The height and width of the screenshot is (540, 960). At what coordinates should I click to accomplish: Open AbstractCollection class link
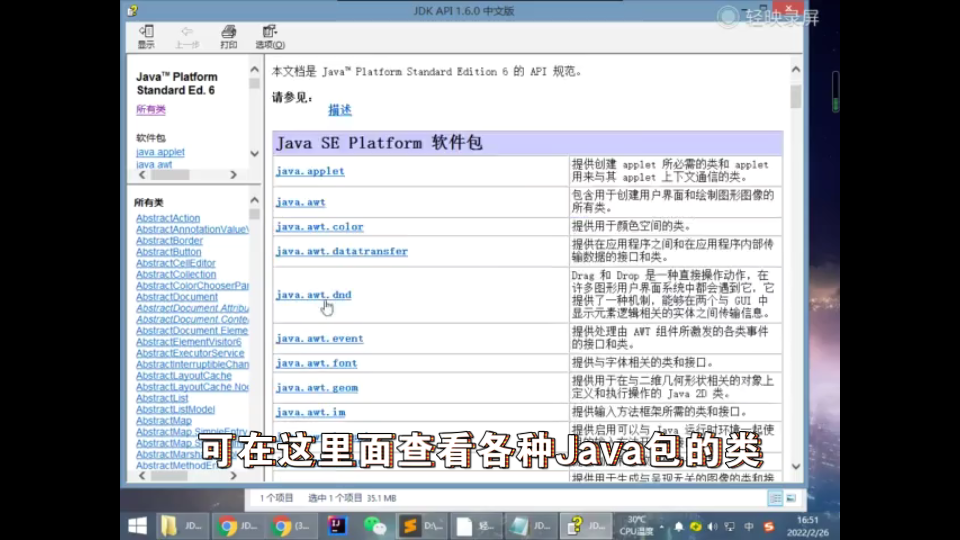176,274
